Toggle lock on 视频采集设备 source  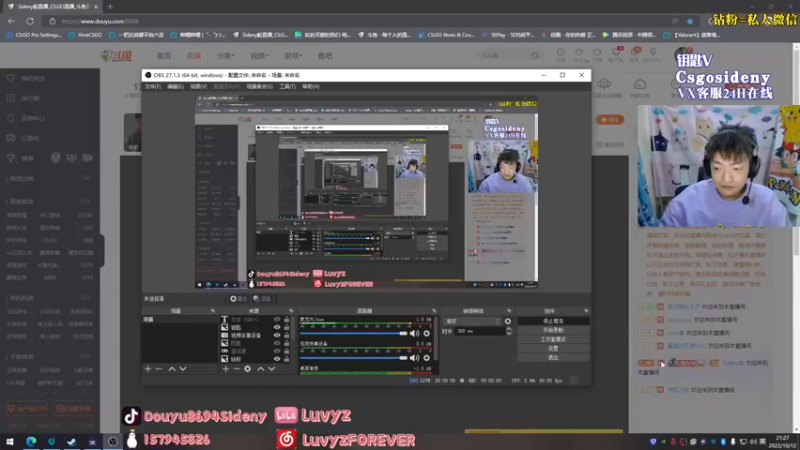pyautogui.click(x=286, y=335)
